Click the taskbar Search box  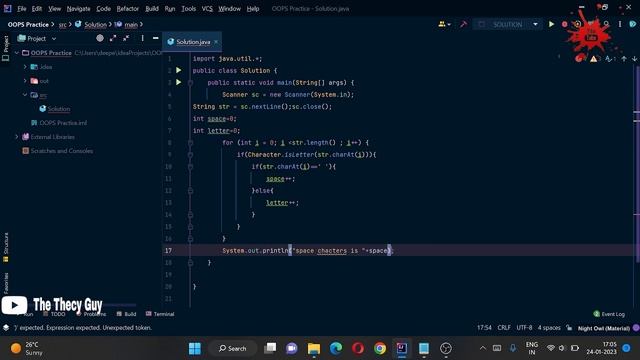pyautogui.click(x=233, y=348)
